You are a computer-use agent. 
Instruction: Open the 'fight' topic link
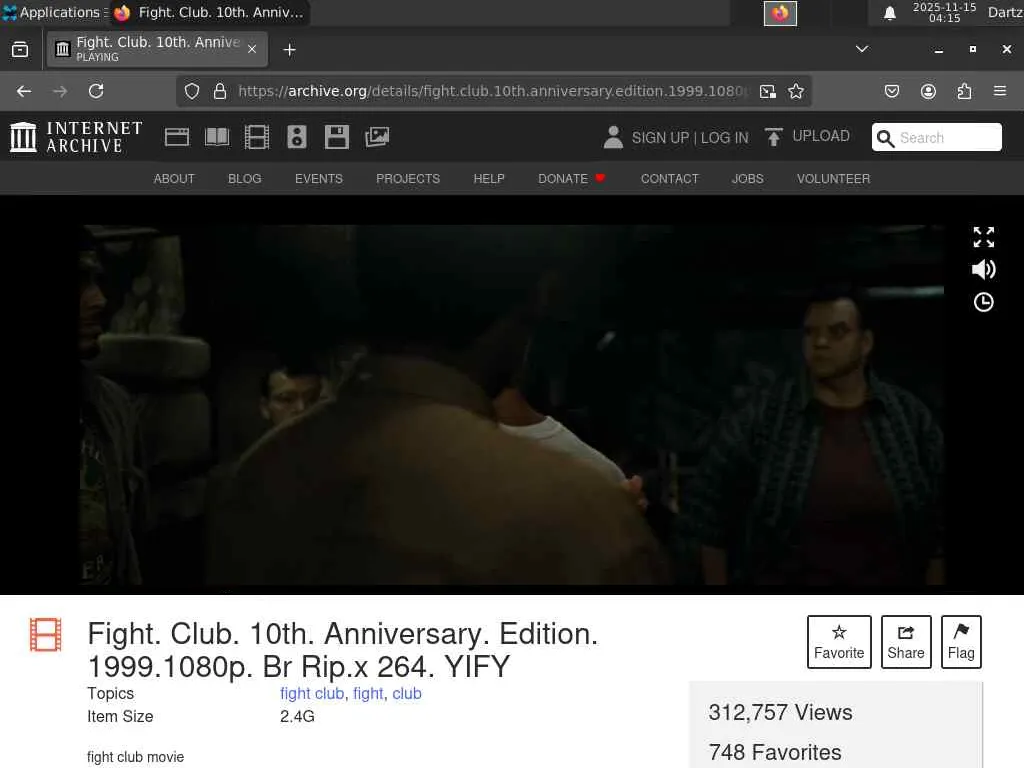(368, 694)
